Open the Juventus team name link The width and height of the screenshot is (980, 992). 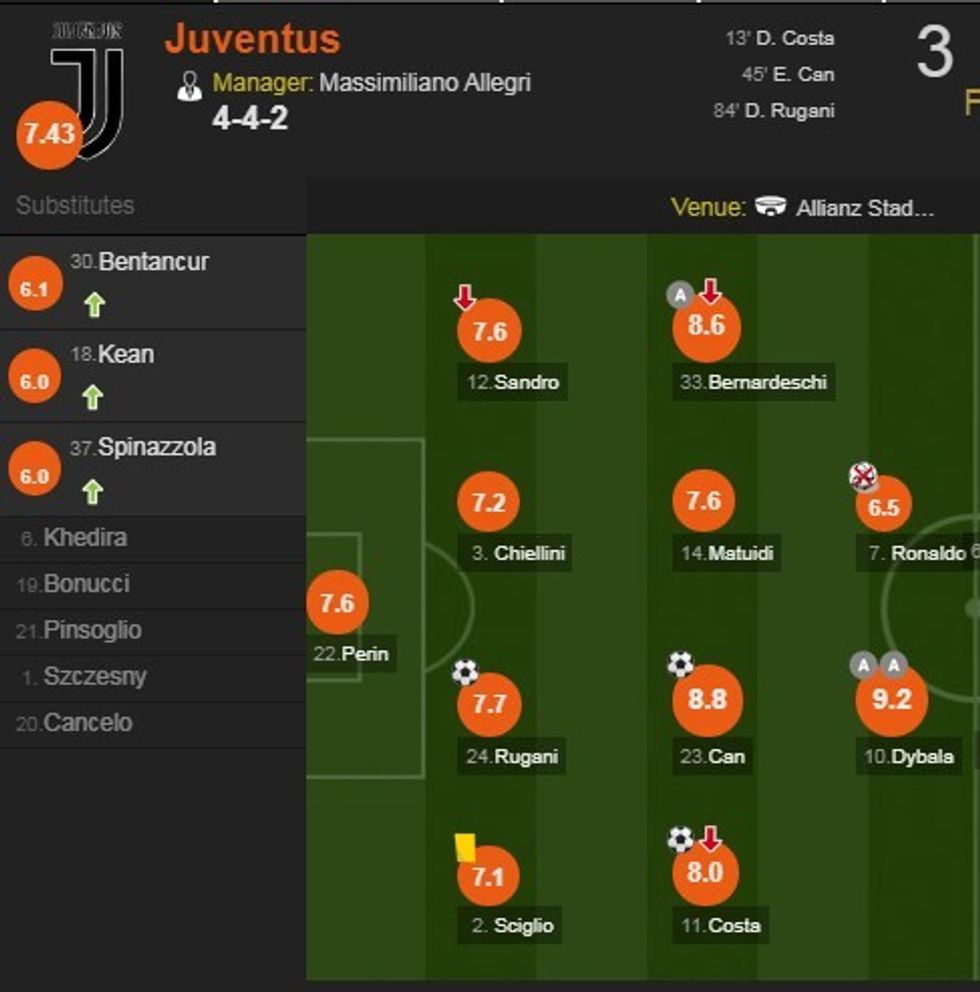tap(252, 39)
